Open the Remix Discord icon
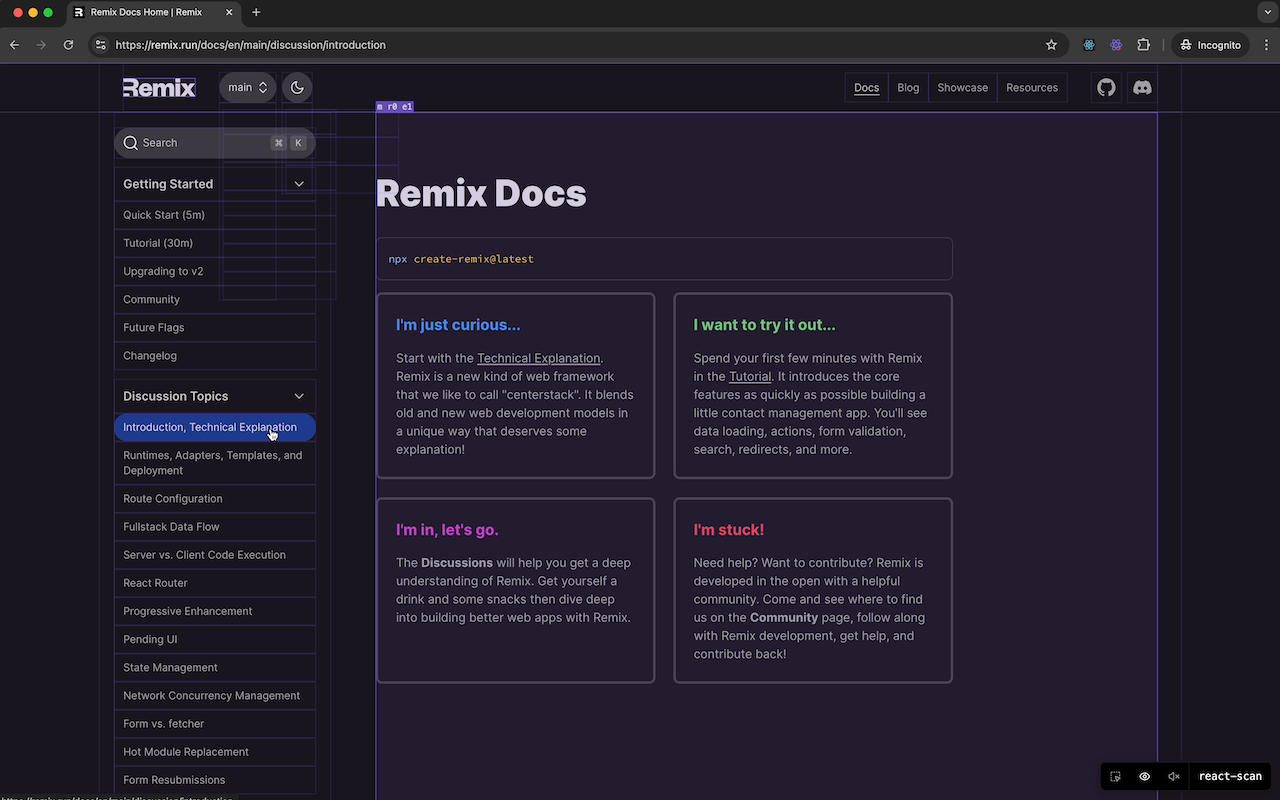 point(1142,87)
